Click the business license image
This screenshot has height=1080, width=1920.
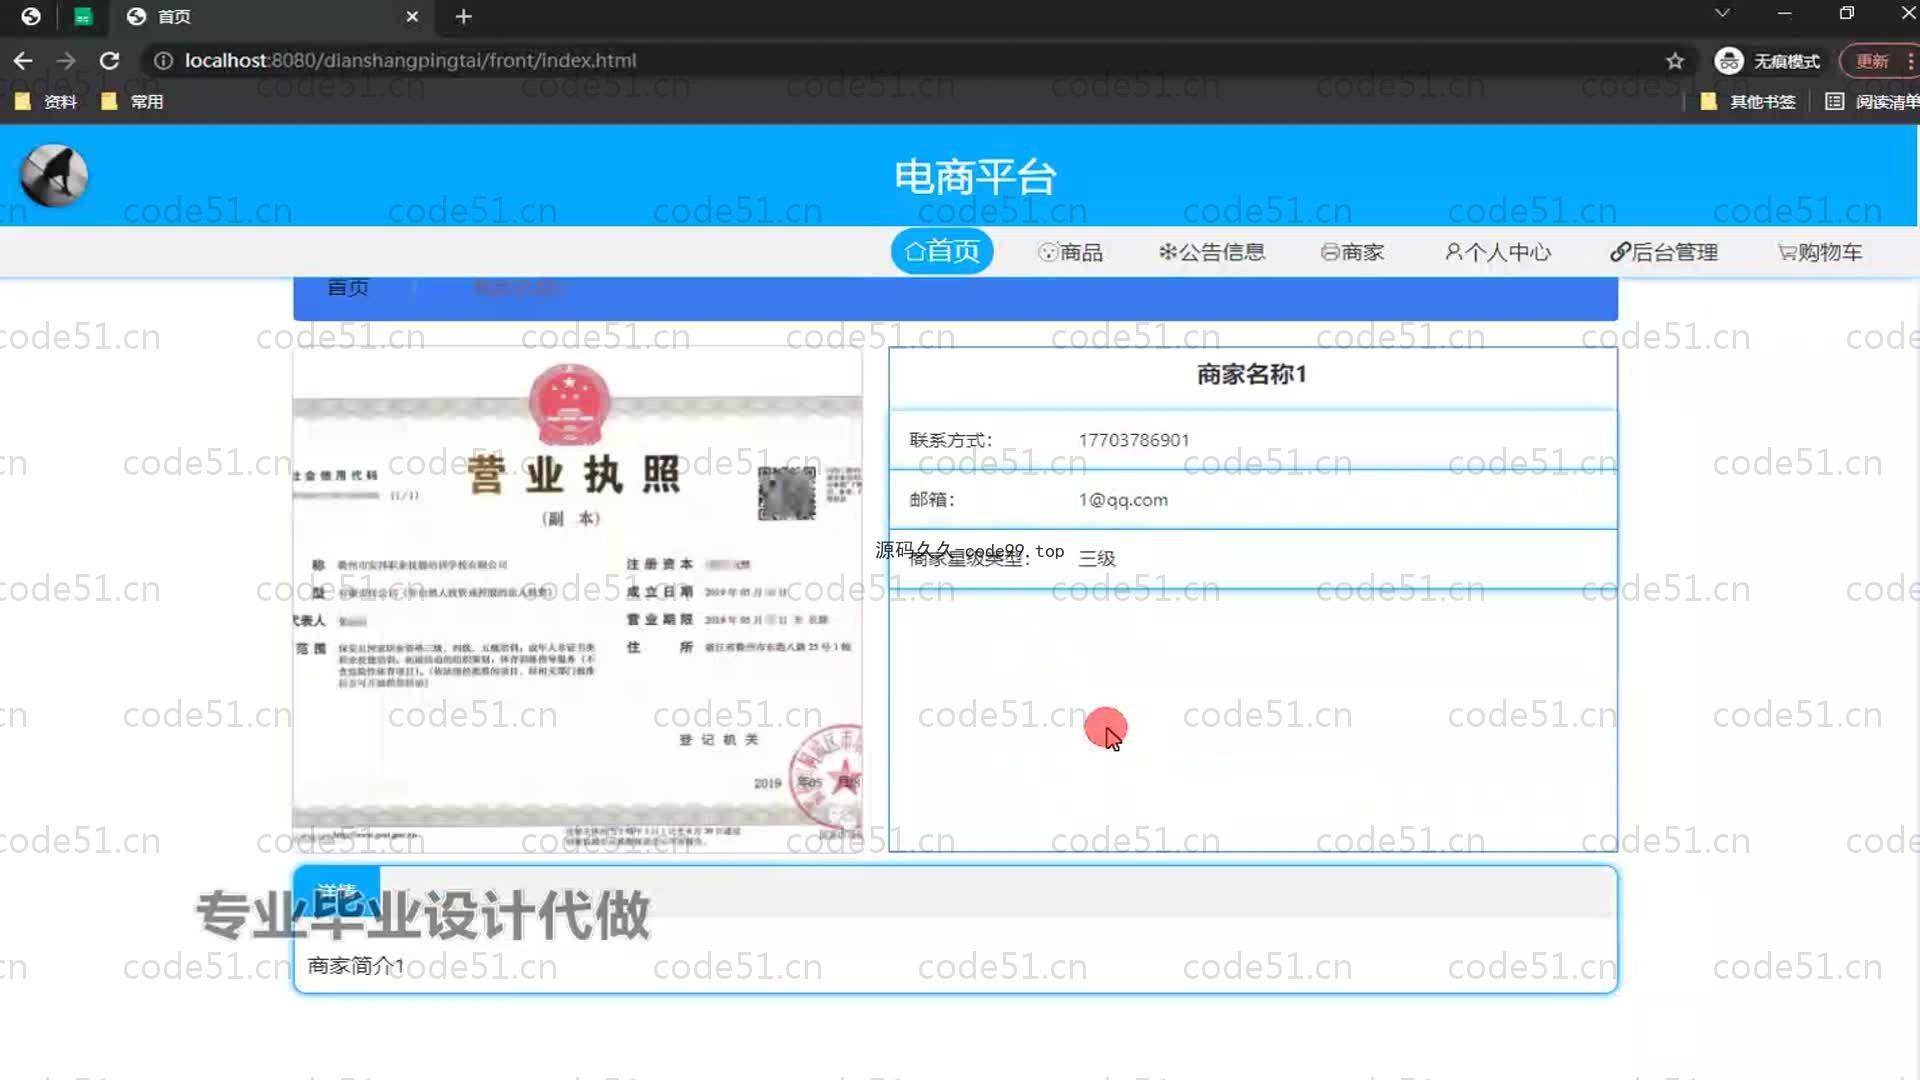(577, 600)
